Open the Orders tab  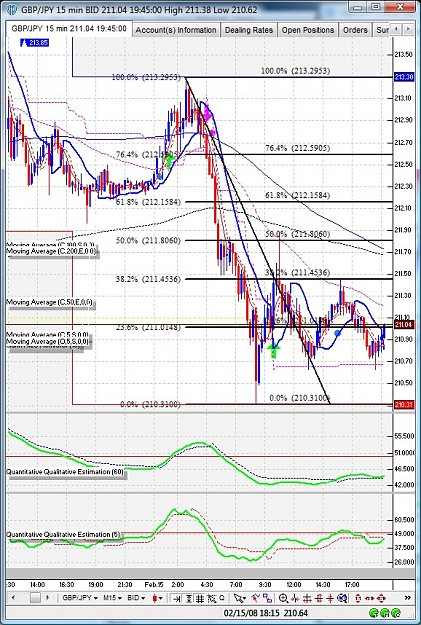(355, 30)
